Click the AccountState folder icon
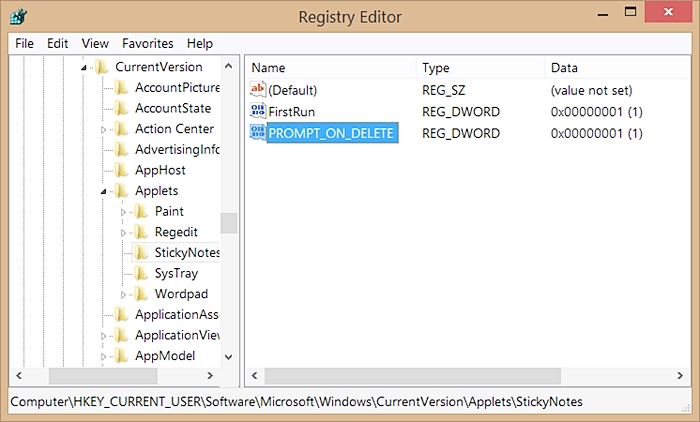700x422 pixels. (121, 108)
